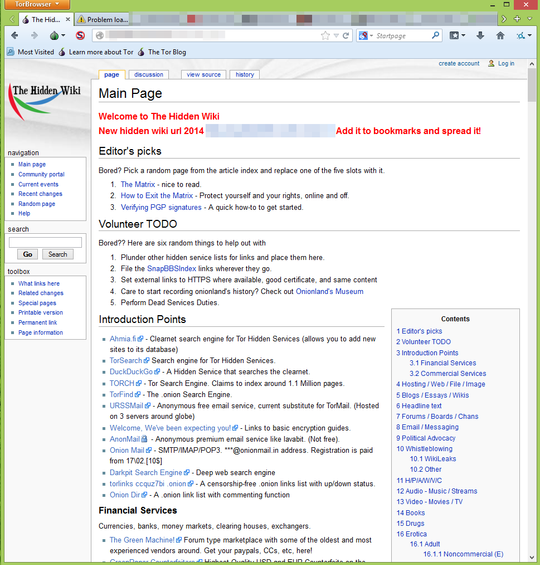Open Community portal in navigation
Screen dimensions: 540x565
click(41, 174)
